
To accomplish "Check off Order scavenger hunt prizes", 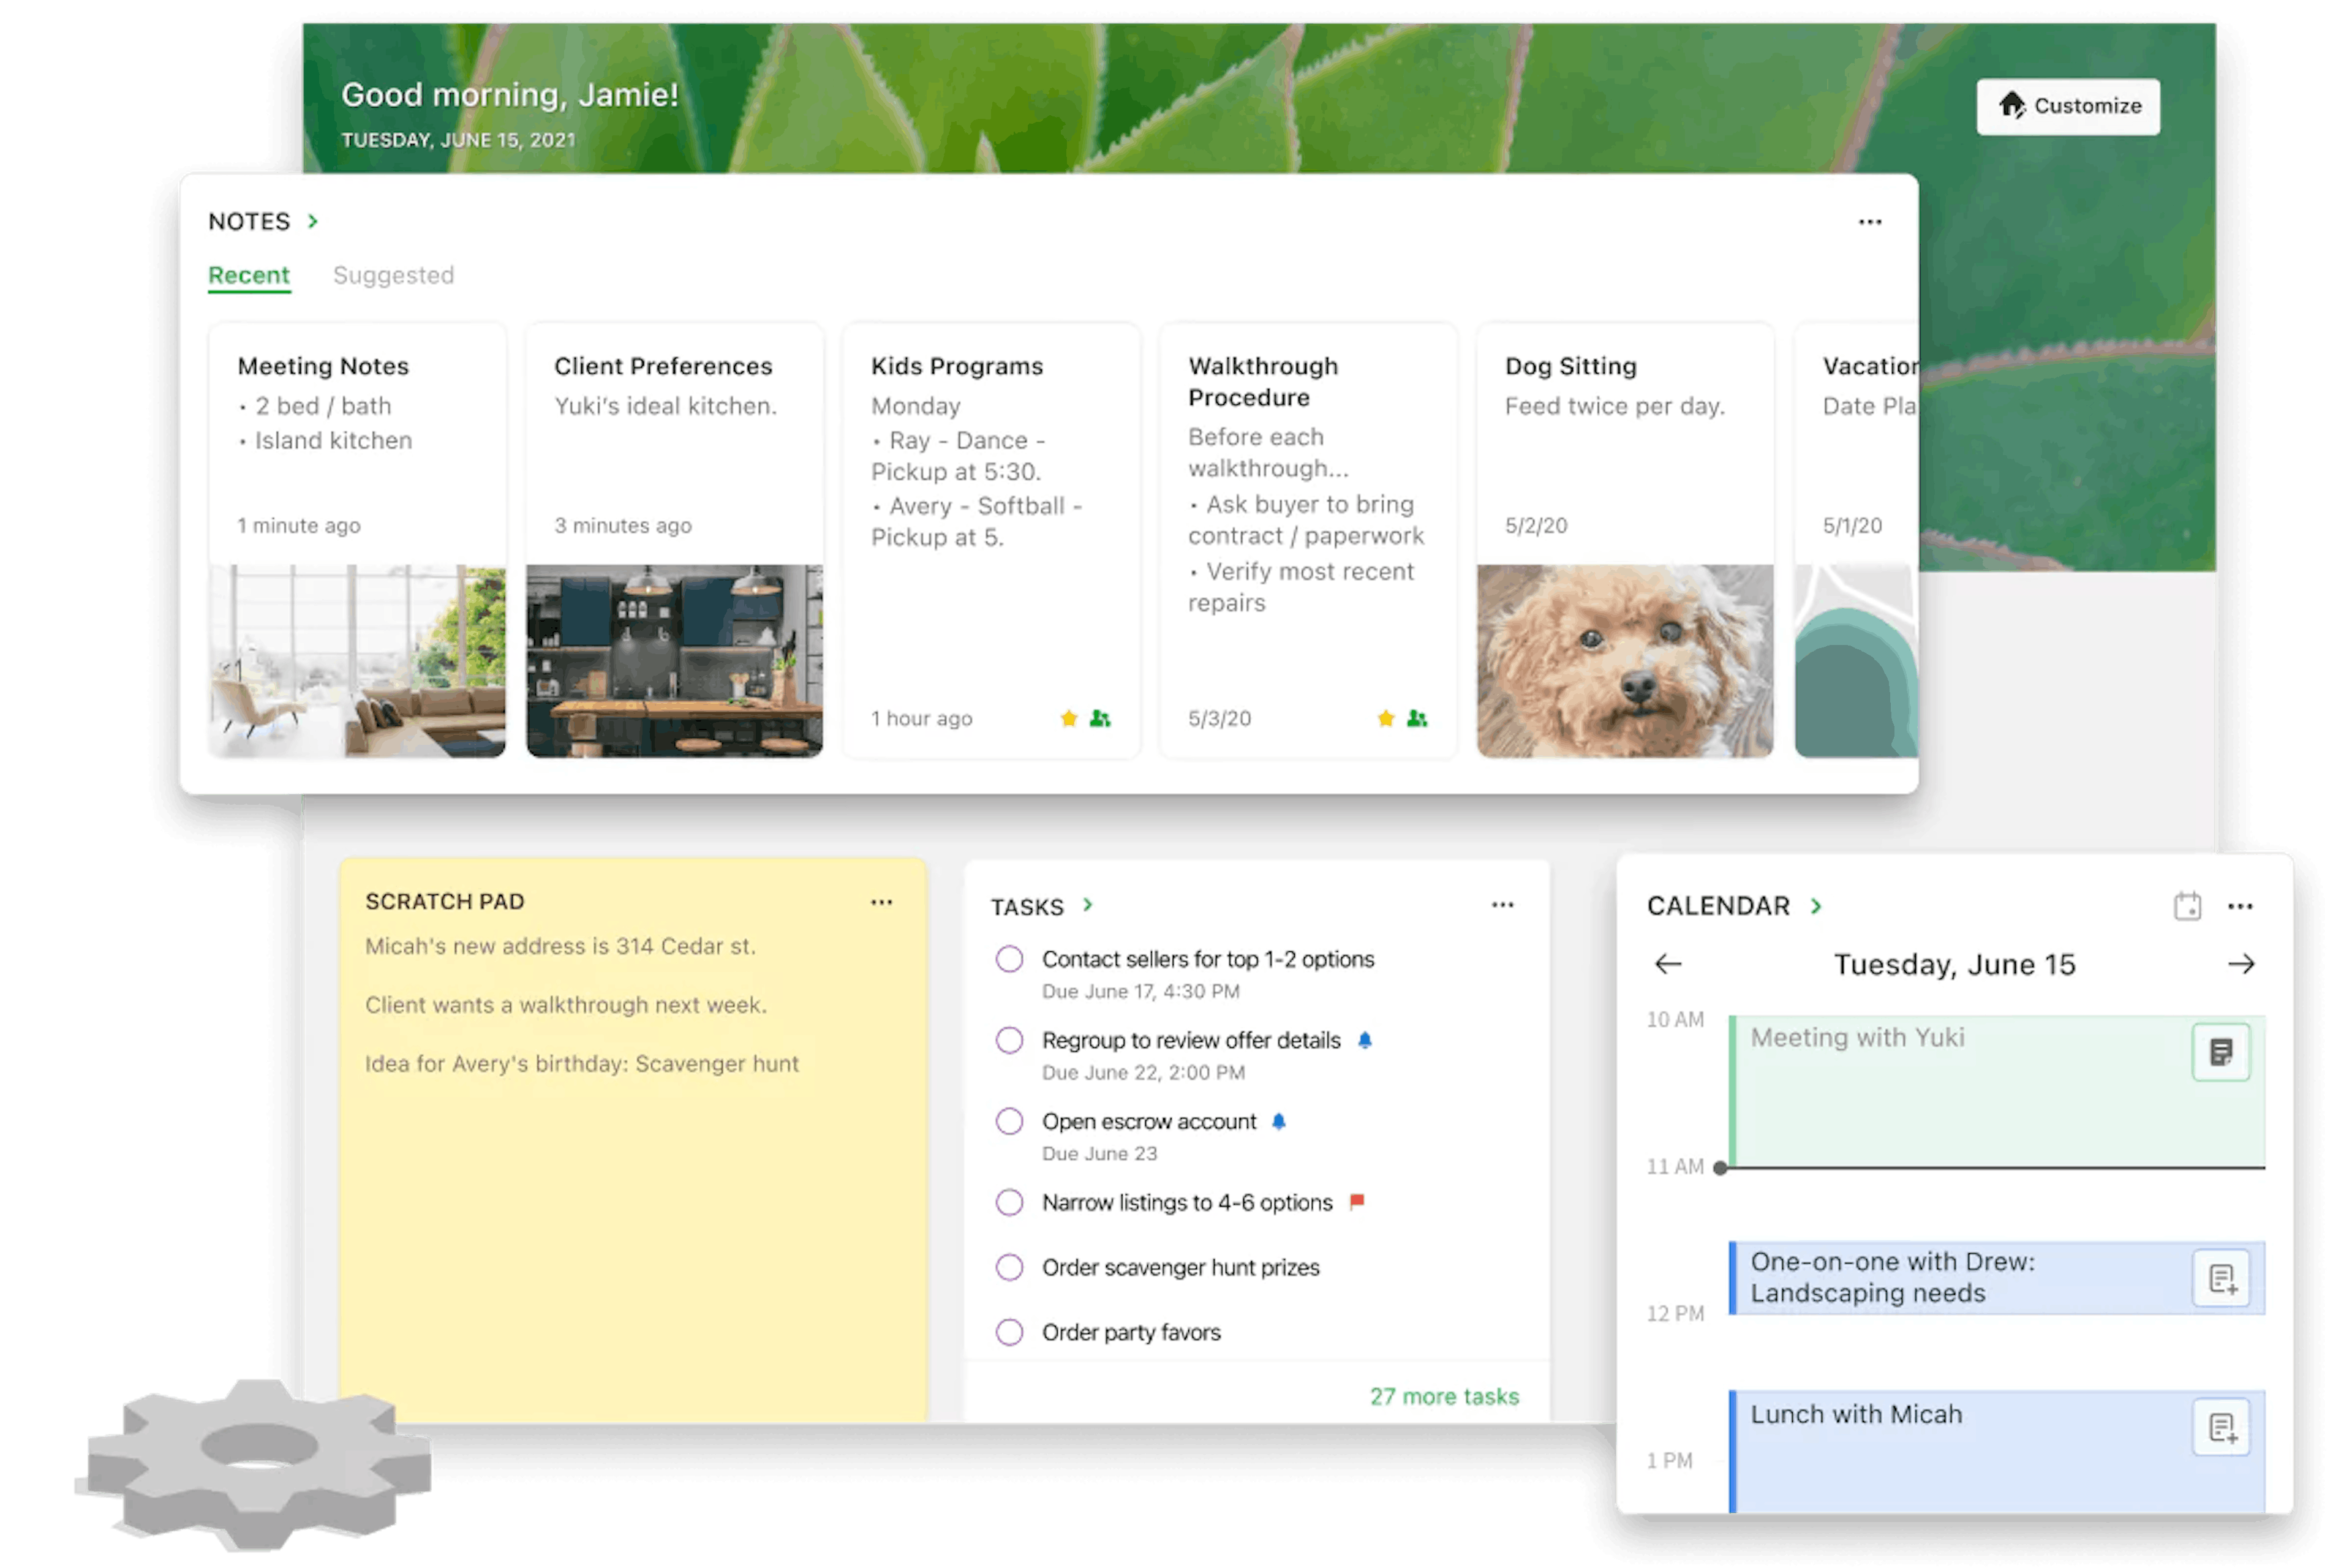I will click(x=1009, y=1267).
